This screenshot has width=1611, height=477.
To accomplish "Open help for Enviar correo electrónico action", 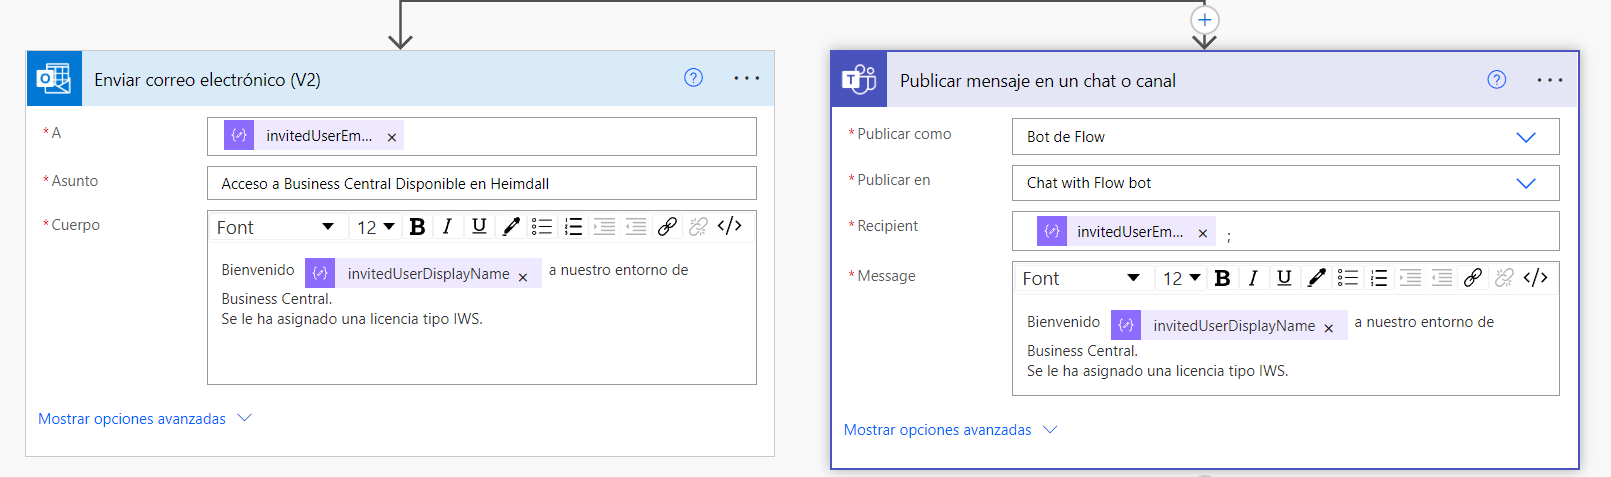I will (693, 78).
